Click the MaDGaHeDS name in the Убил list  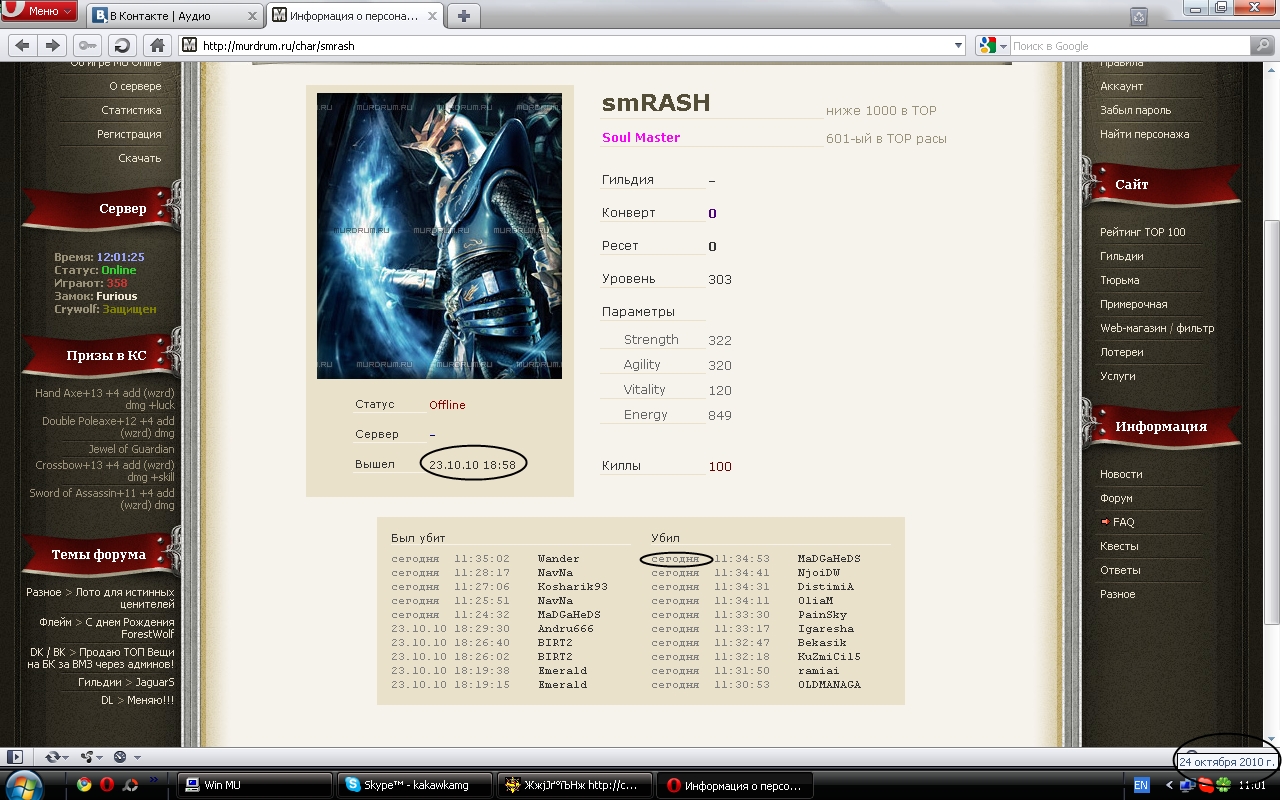pyautogui.click(x=829, y=559)
